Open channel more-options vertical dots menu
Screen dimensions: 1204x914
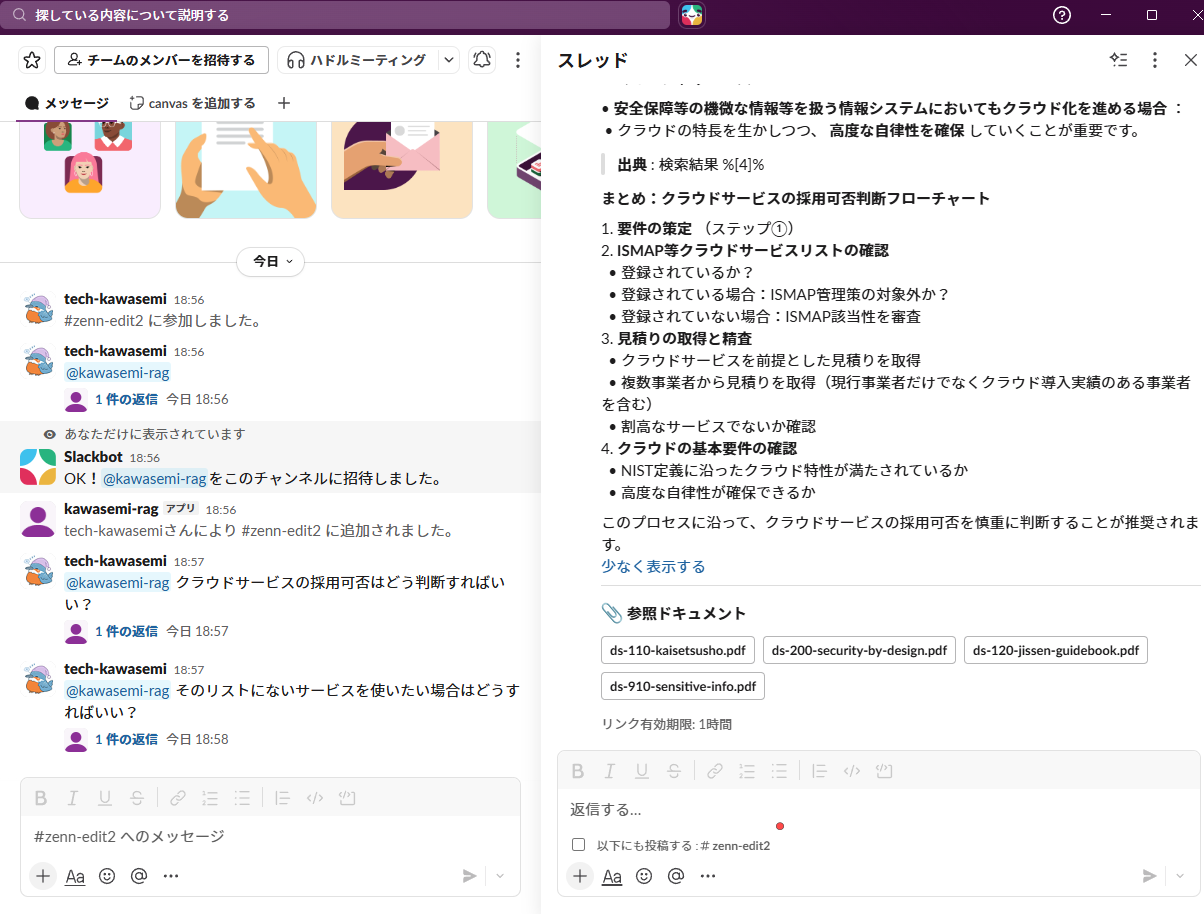pyautogui.click(x=517, y=60)
